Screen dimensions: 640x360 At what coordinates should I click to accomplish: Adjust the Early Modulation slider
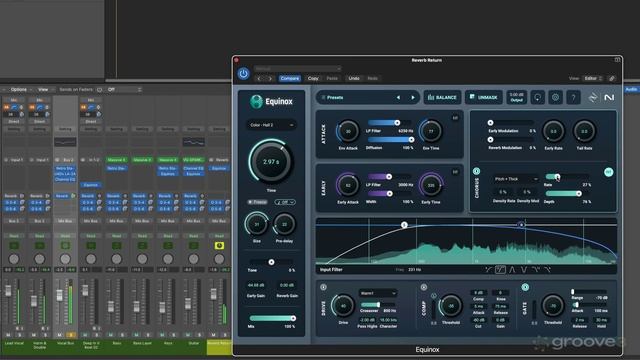pyautogui.click(x=511, y=122)
